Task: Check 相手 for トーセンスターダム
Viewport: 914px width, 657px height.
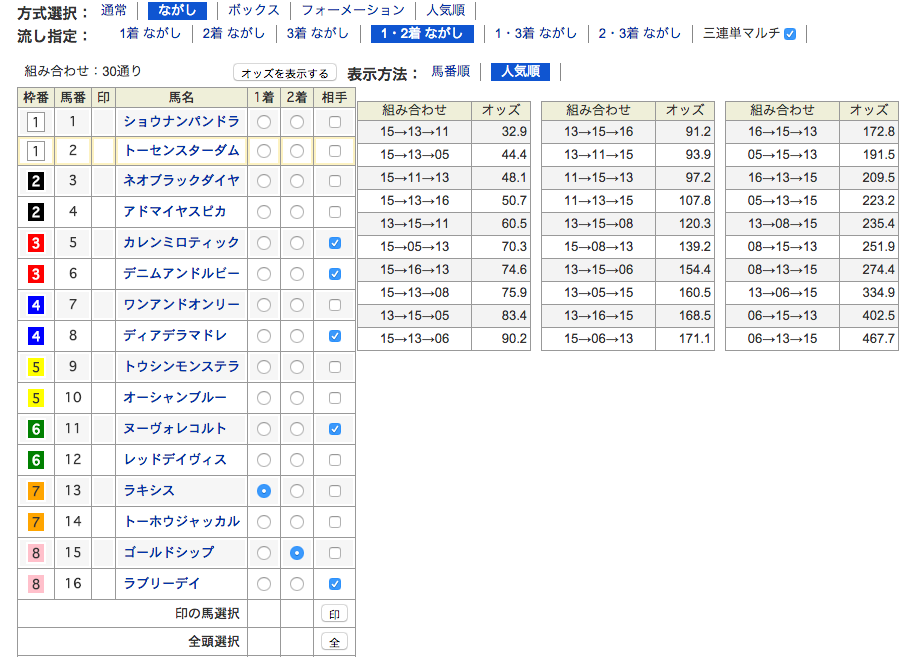Action: pos(335,151)
